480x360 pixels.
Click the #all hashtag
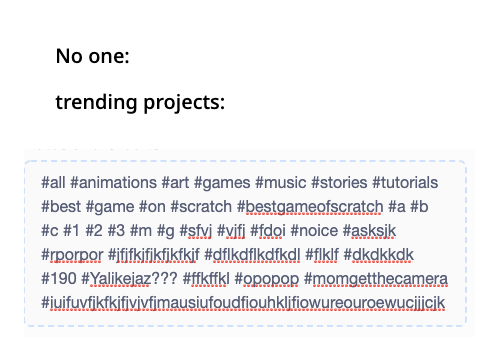pyautogui.click(x=53, y=183)
